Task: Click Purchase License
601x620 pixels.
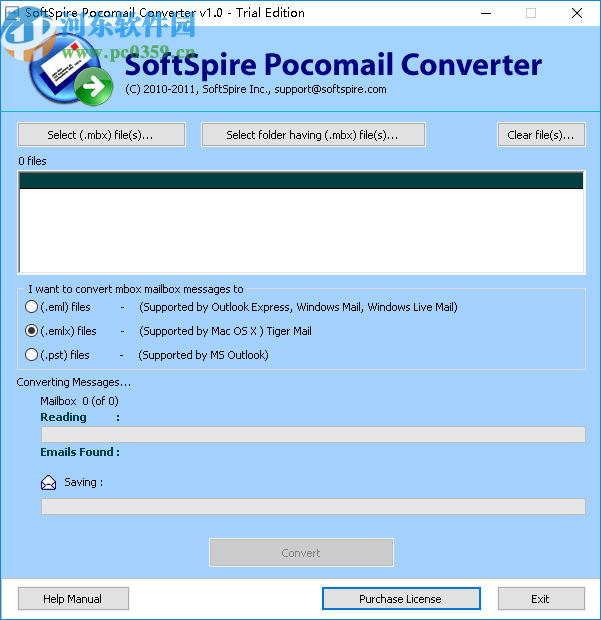Action: (x=401, y=599)
